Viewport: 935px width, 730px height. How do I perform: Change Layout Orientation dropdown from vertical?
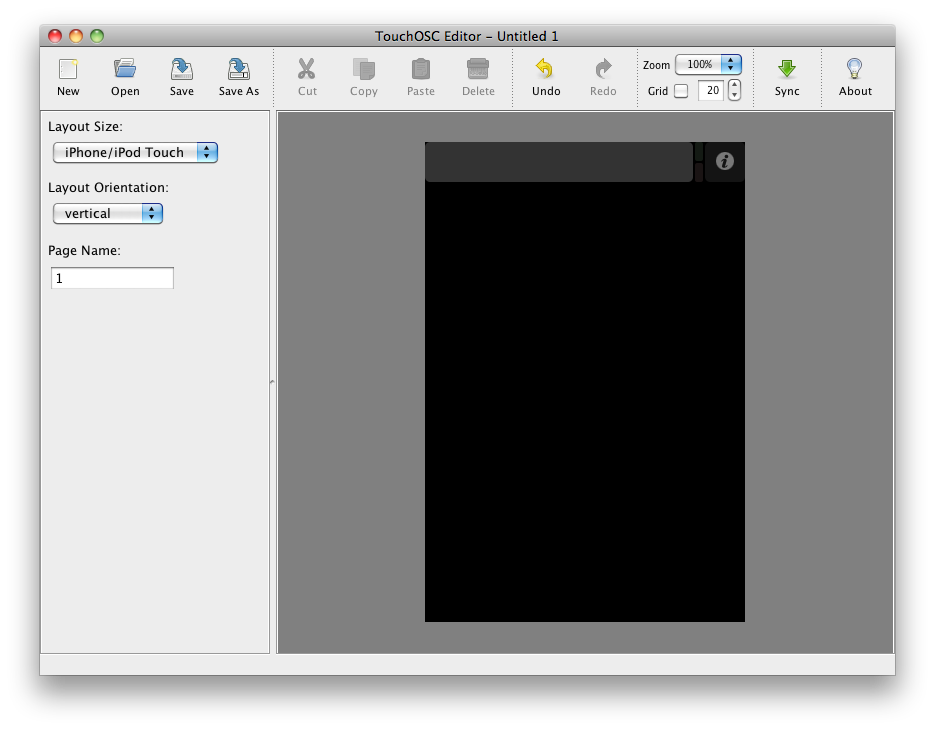[x=108, y=213]
